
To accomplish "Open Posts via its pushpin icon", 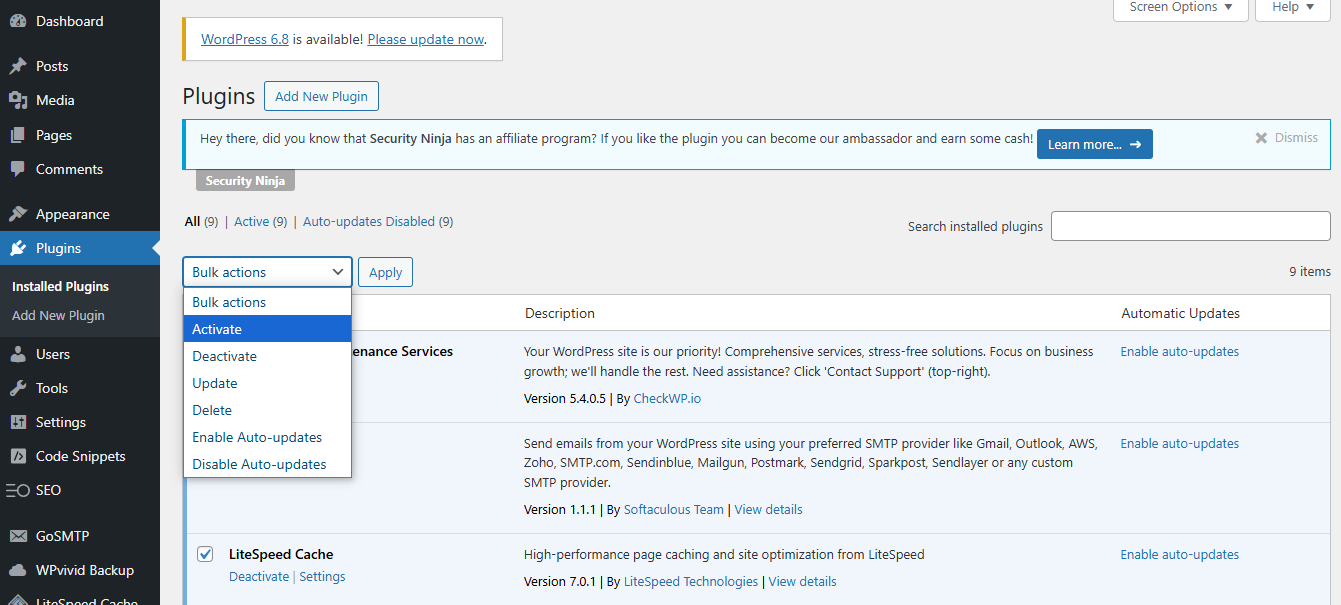I will pyautogui.click(x=18, y=66).
